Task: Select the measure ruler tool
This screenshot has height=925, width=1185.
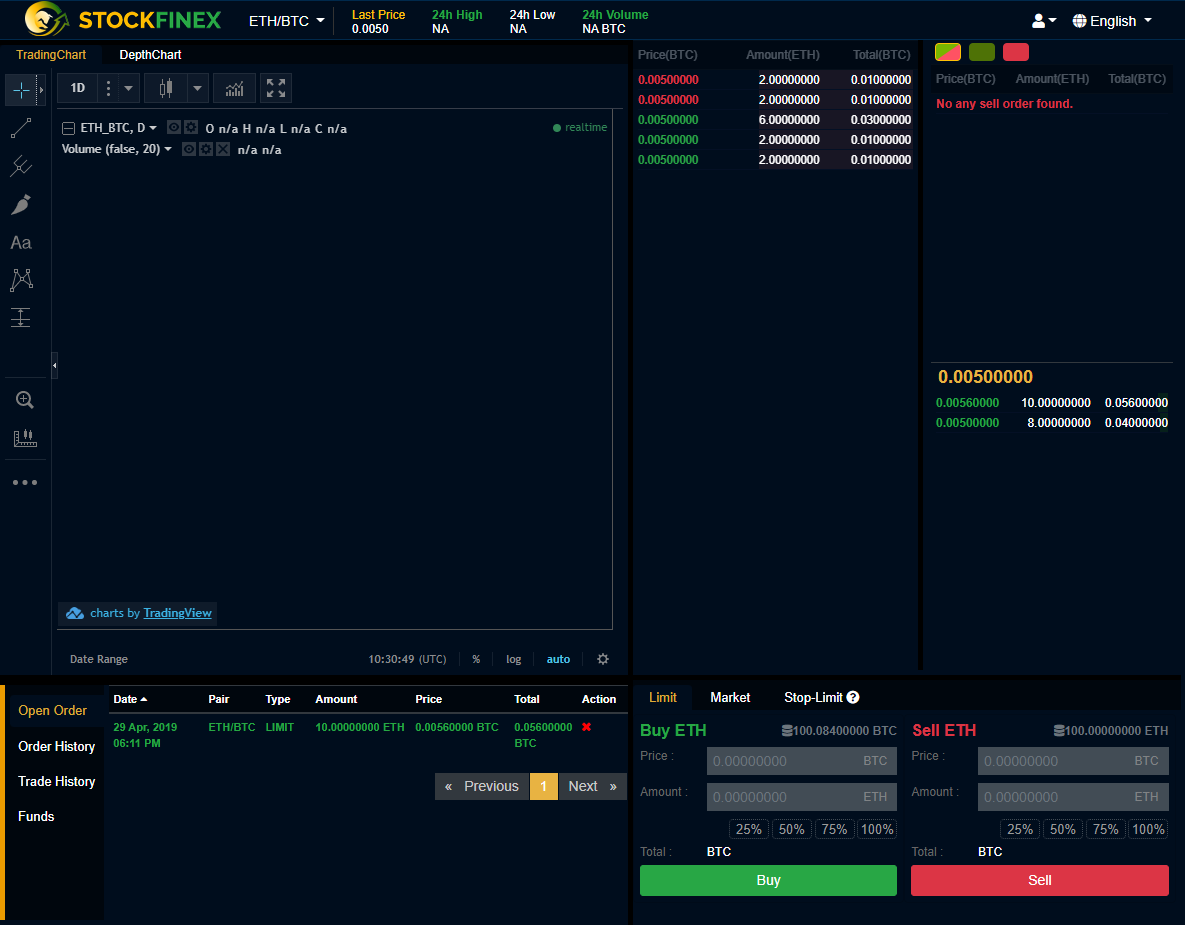Action: (x=25, y=438)
